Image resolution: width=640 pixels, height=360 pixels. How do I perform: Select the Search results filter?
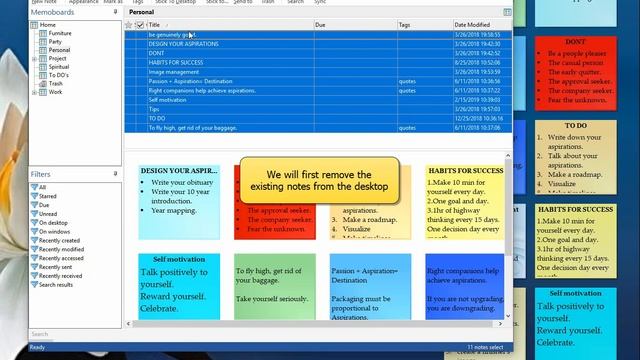(x=56, y=285)
